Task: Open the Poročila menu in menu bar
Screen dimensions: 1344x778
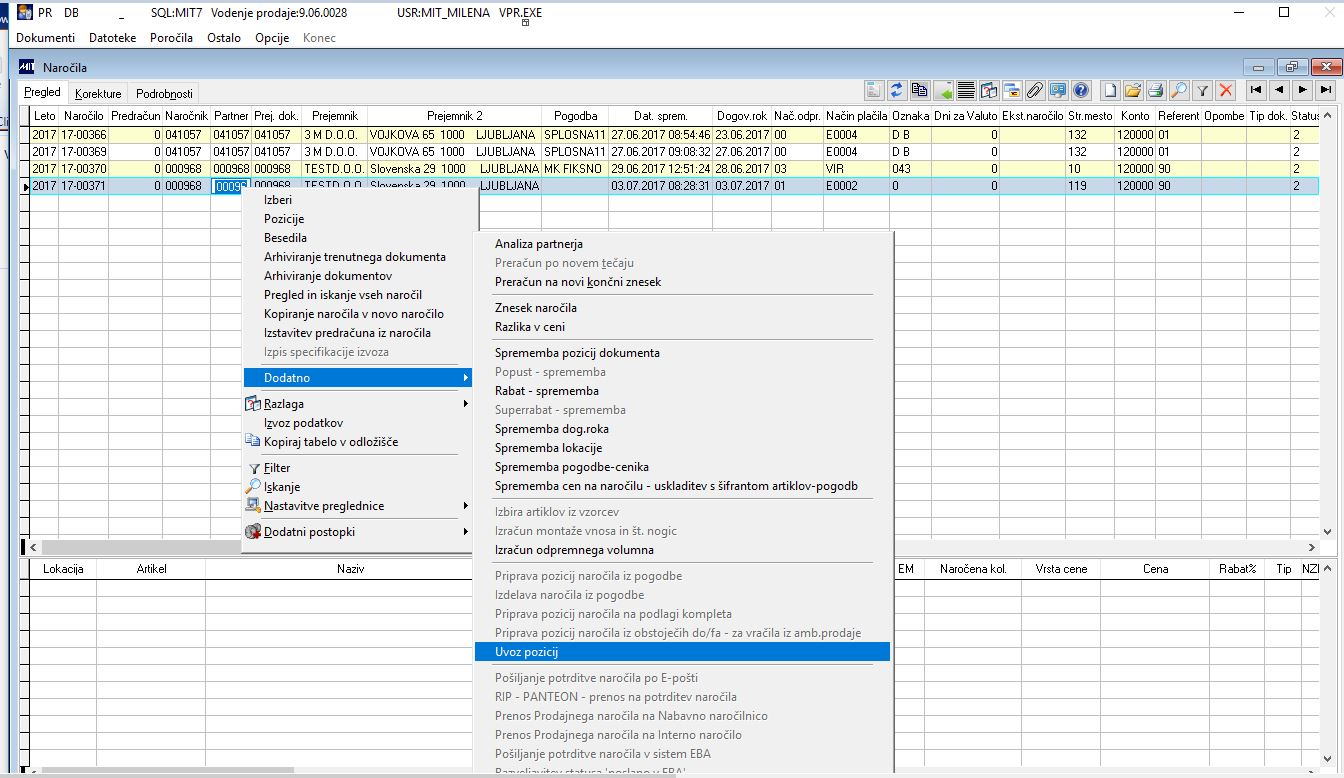Action: click(172, 38)
